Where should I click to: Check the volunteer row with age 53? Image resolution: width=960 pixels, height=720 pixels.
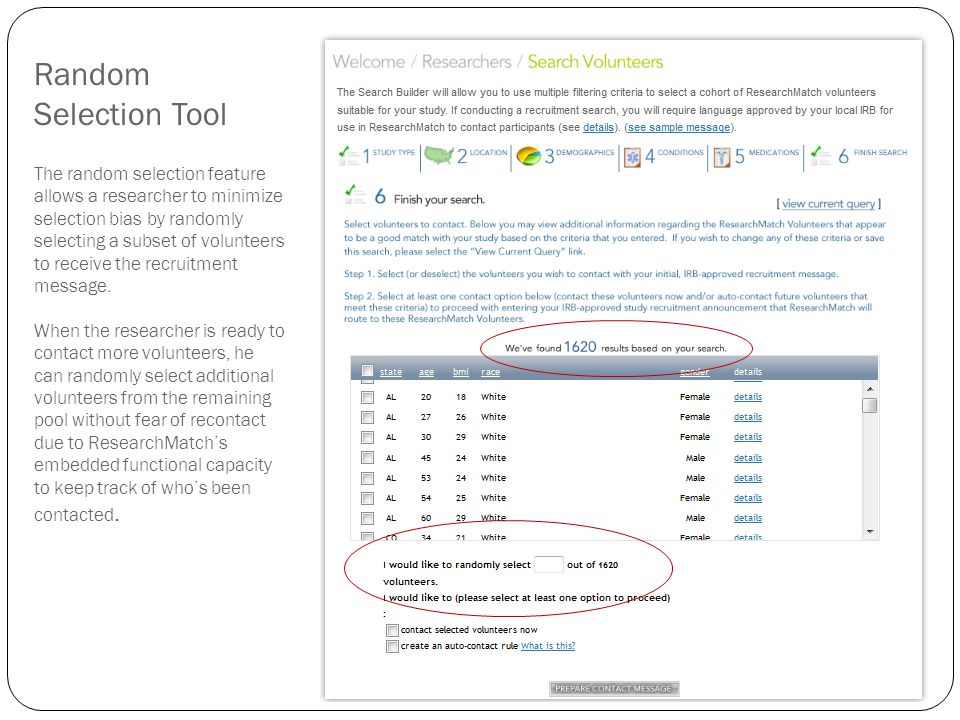coord(367,478)
